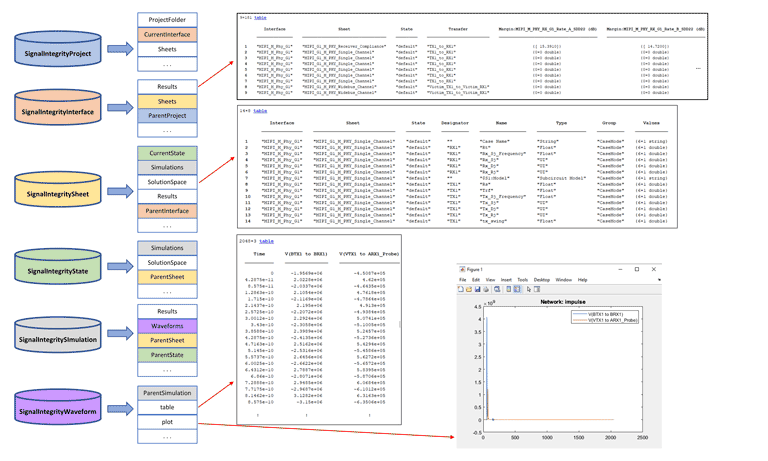The width and height of the screenshot is (768, 461).
Task: Open the File menu in Figure 1
Action: (x=463, y=279)
